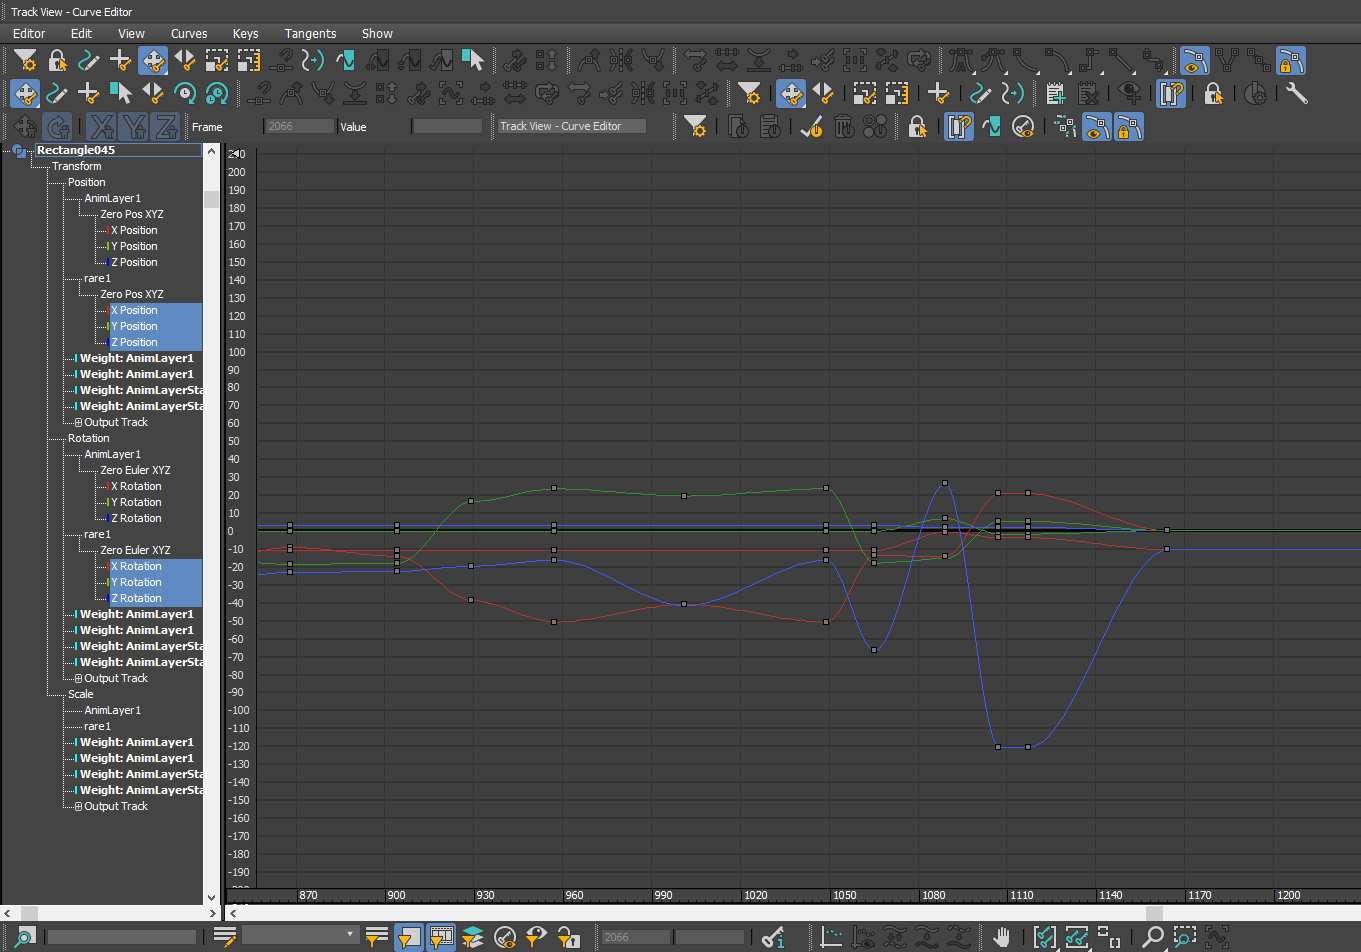Image resolution: width=1361 pixels, height=952 pixels.
Task: Click the Add Note Track notepad-plus icon
Action: click(x=1056, y=94)
